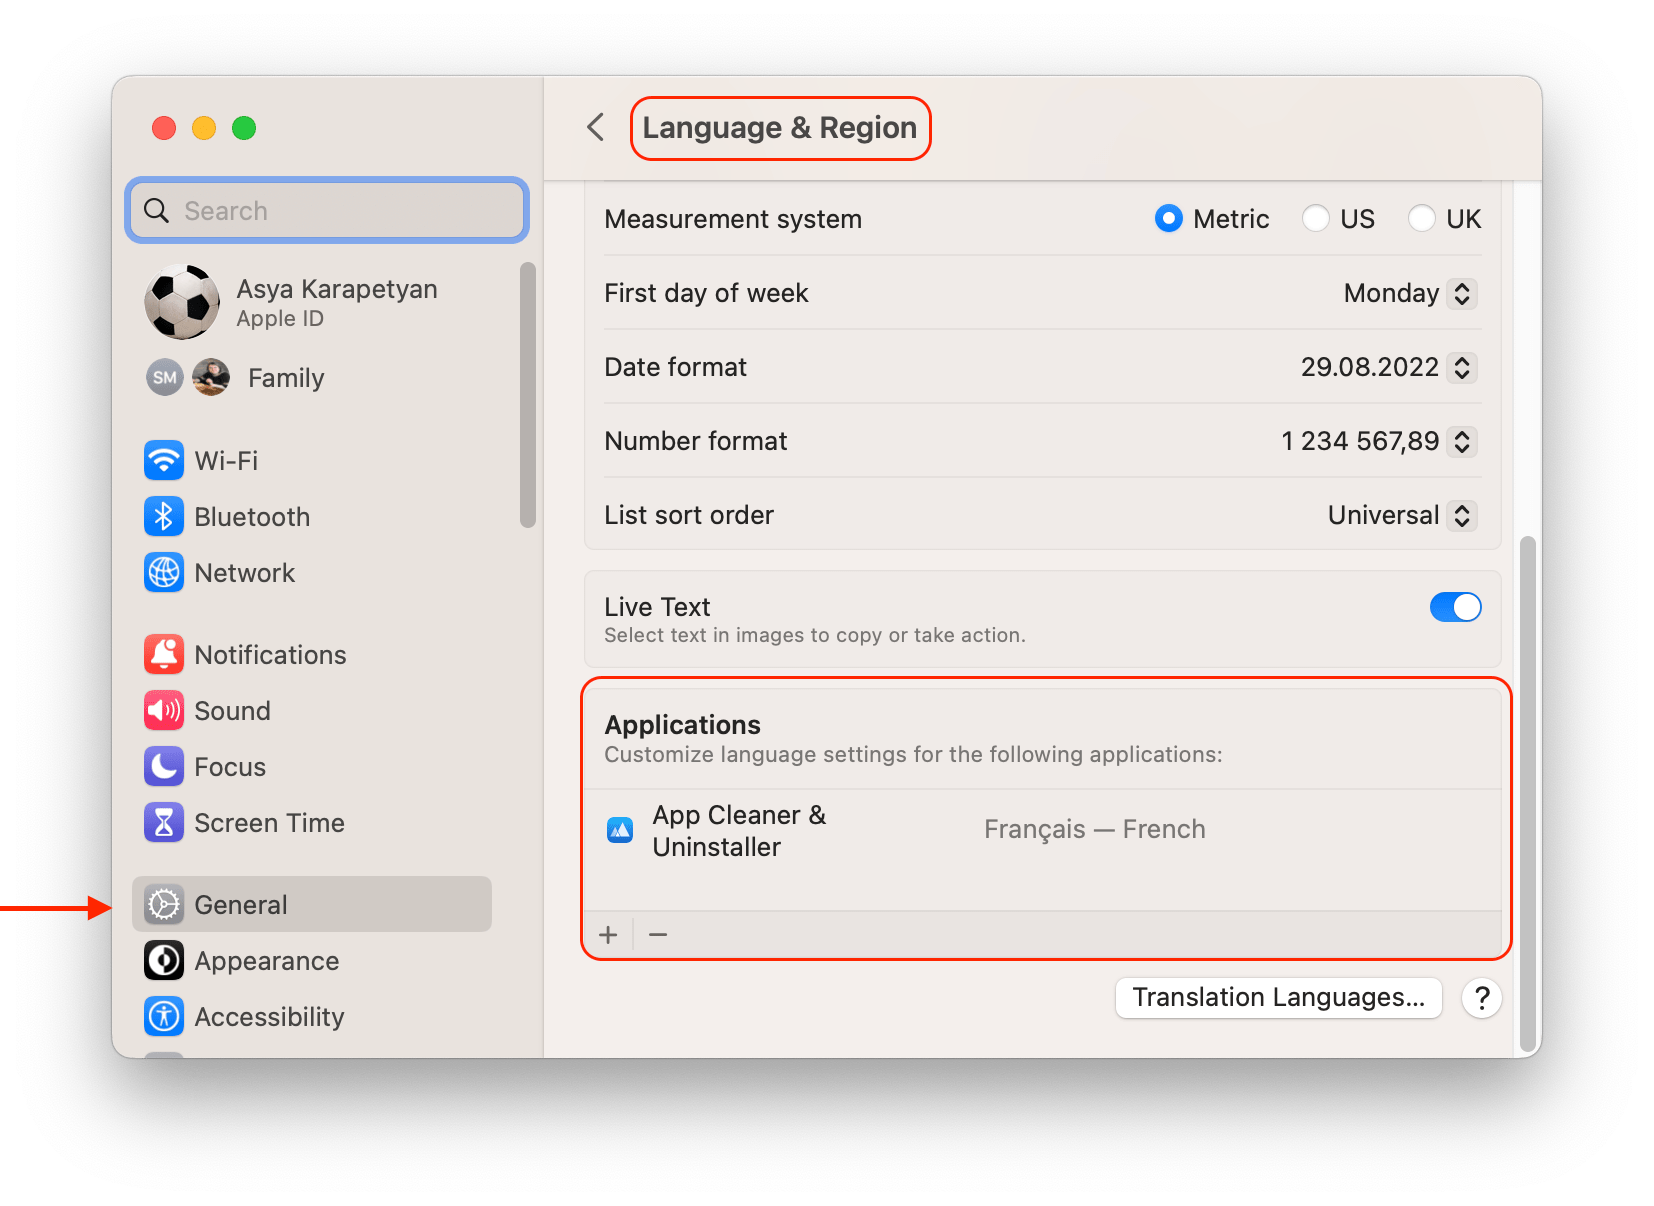The height and width of the screenshot is (1206, 1654).
Task: Click the Network globe icon
Action: pos(164,572)
